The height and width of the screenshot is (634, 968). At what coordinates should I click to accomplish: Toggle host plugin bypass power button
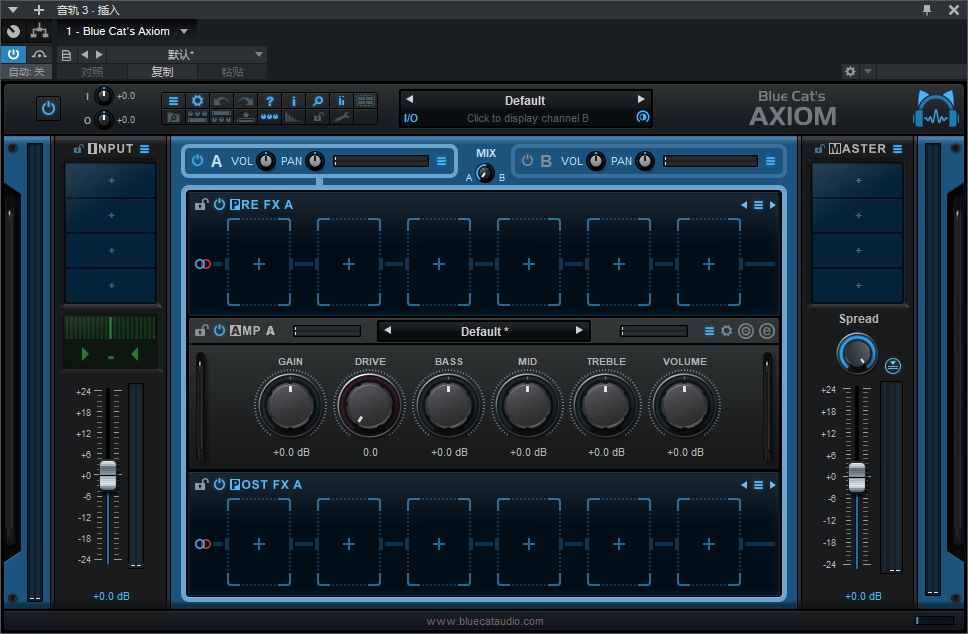[x=13, y=54]
